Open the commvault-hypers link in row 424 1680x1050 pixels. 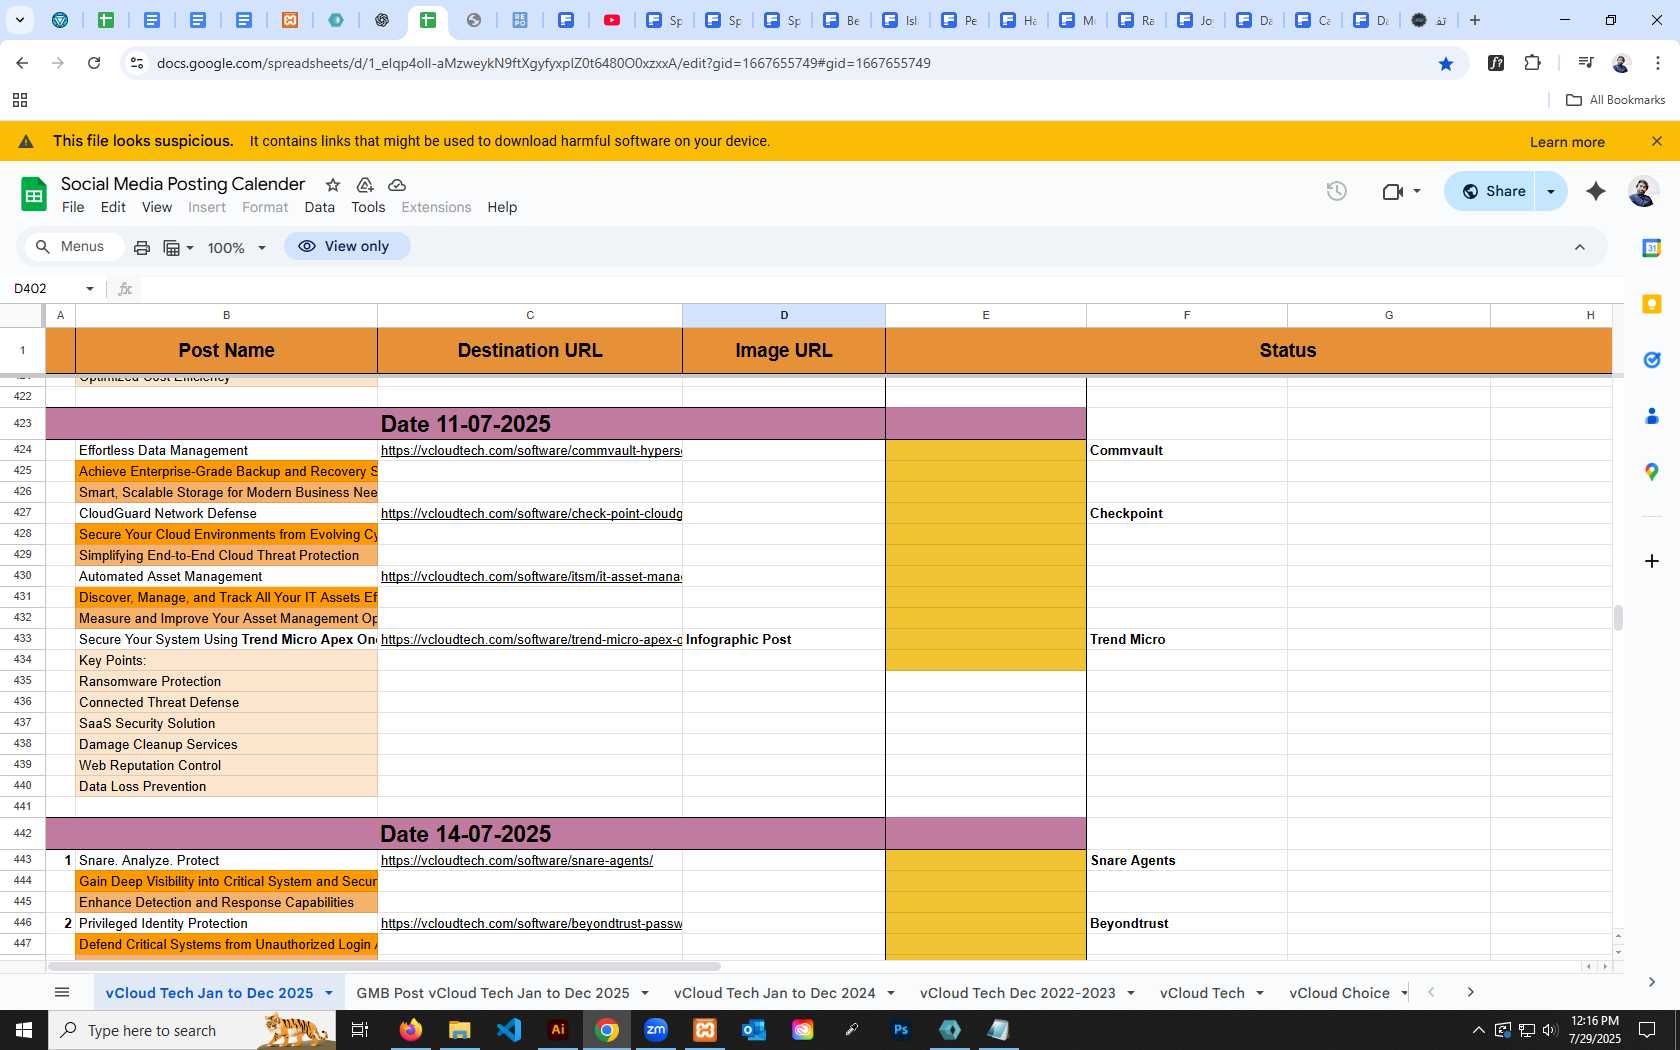[531, 451]
